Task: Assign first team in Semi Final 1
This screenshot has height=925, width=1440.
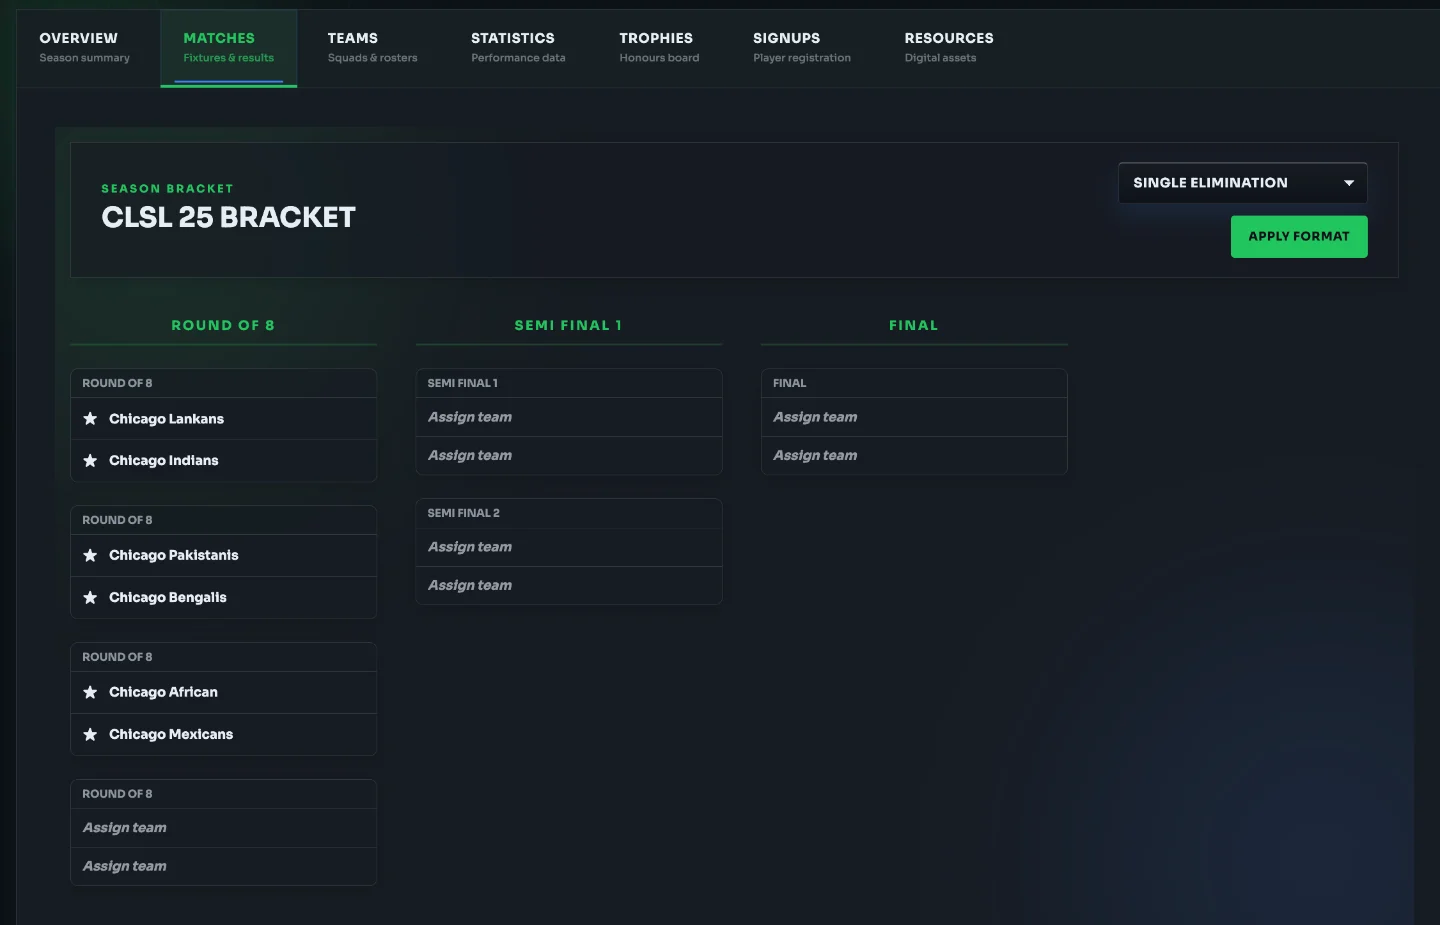Action: pos(569,418)
